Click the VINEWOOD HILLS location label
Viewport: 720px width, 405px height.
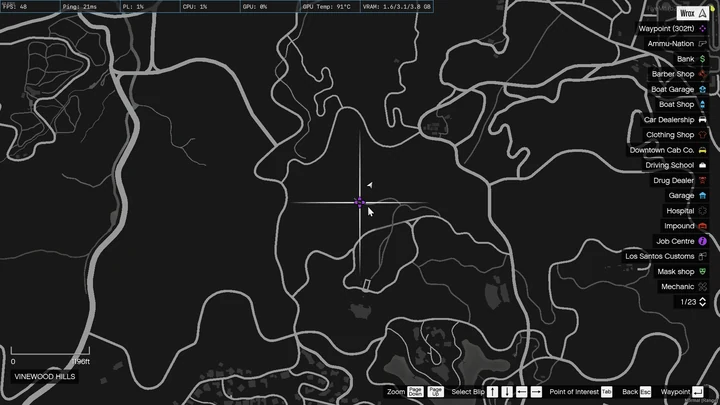(x=45, y=377)
